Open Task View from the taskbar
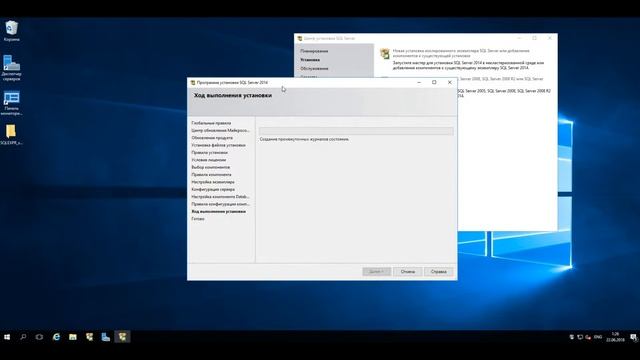The width and height of the screenshot is (640, 360). (39, 337)
